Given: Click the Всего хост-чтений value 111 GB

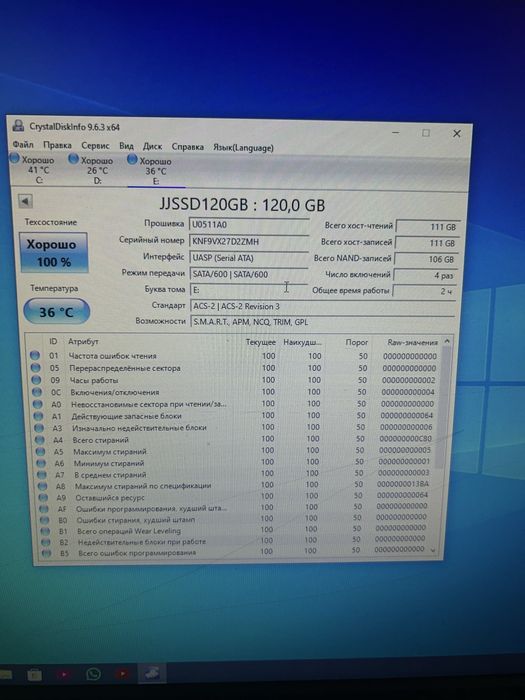Looking at the screenshot, I should pos(428,227).
